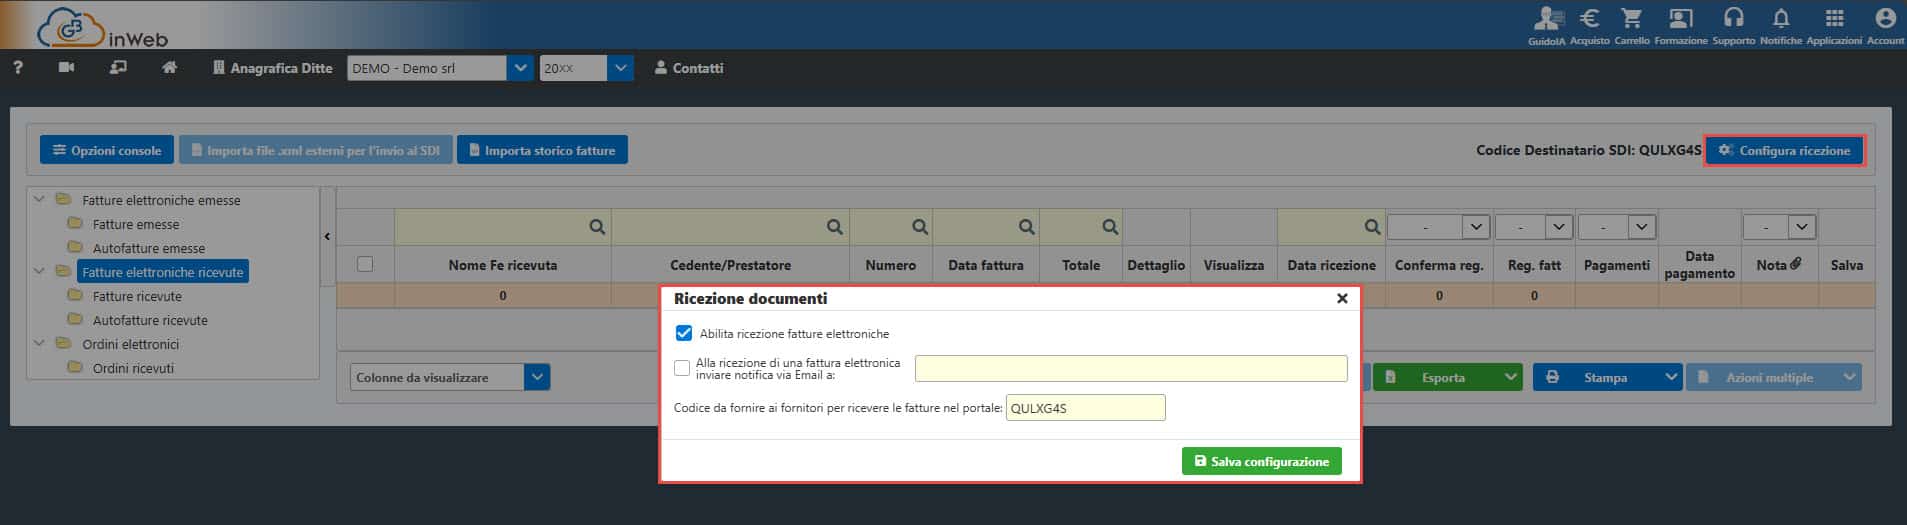Collapse the Fatture elettroniche emesse tree node
The height and width of the screenshot is (525, 1907).
[x=39, y=200]
